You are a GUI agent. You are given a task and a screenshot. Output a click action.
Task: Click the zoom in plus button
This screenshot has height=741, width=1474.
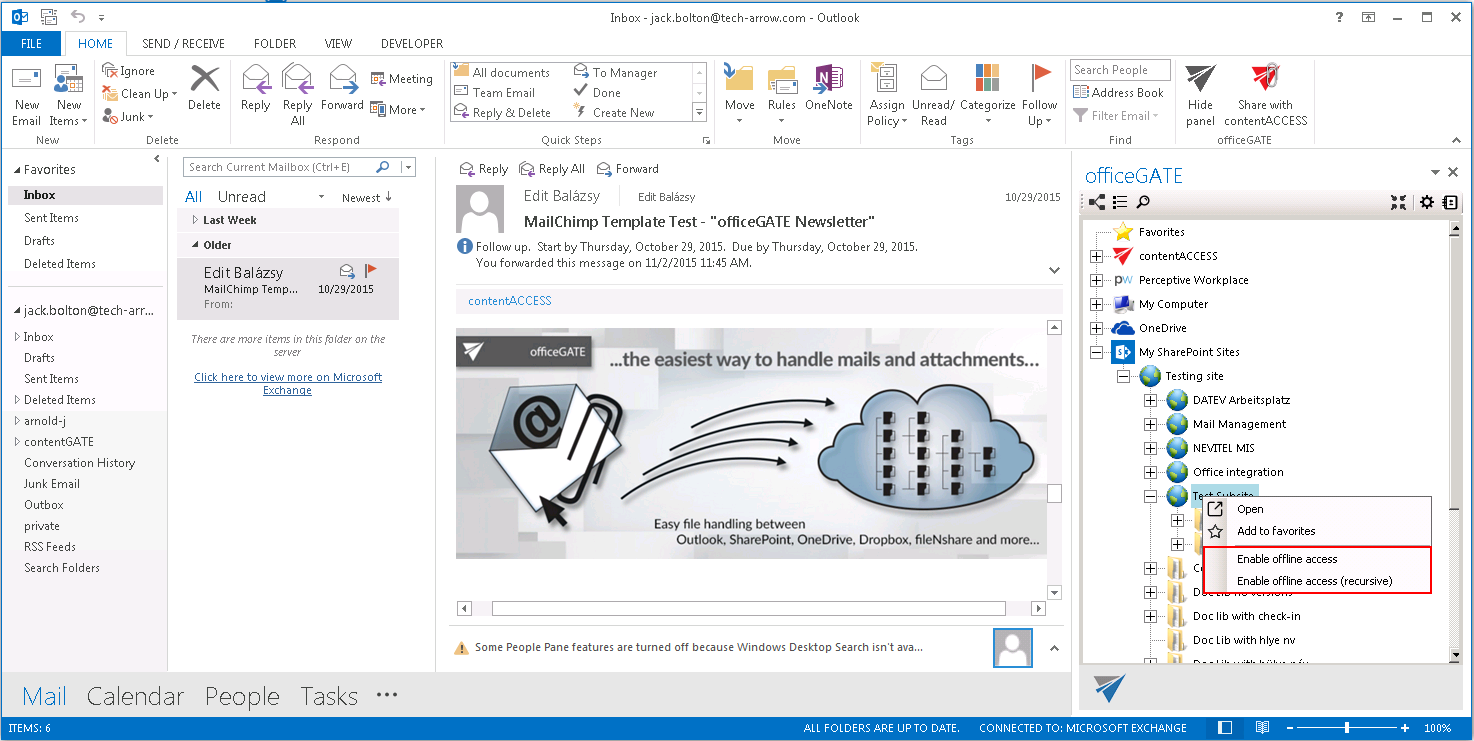[1405, 728]
